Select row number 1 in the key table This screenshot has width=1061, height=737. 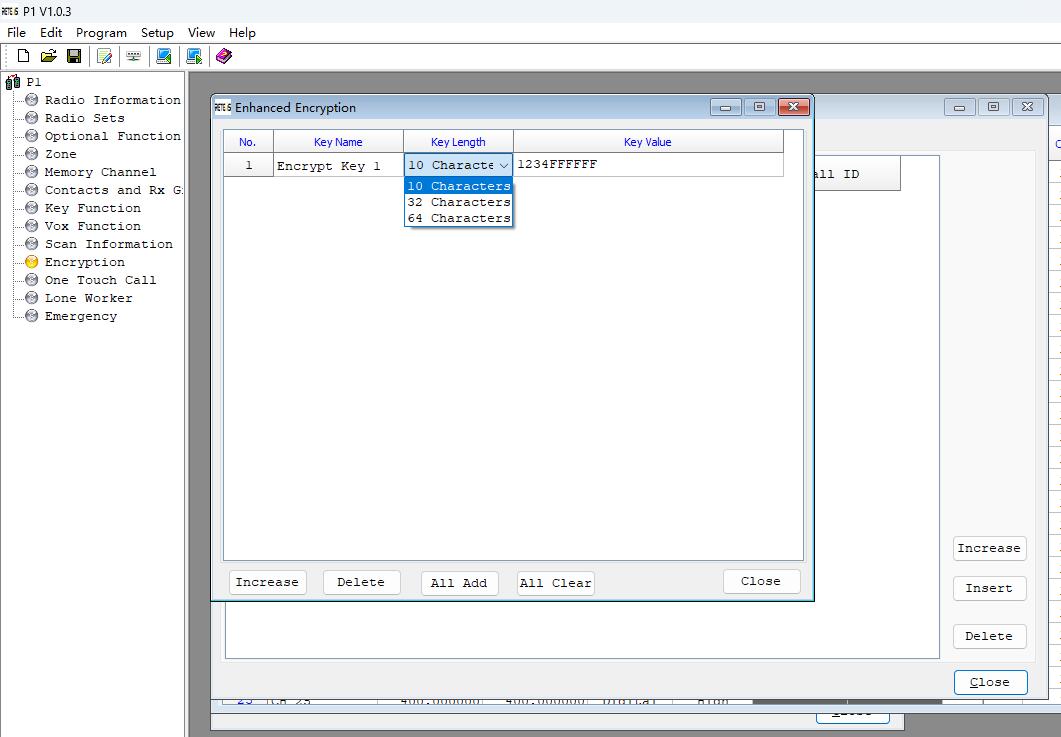pos(248,165)
